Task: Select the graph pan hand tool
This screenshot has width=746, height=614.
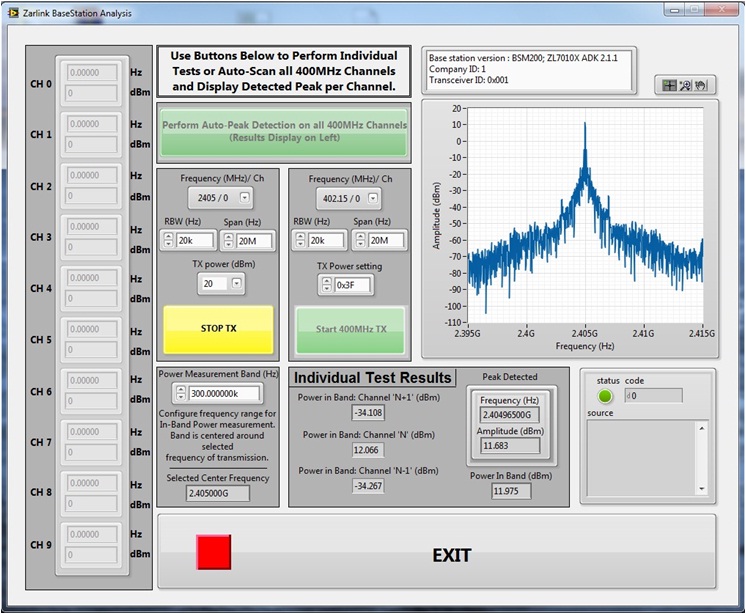Action: click(701, 85)
